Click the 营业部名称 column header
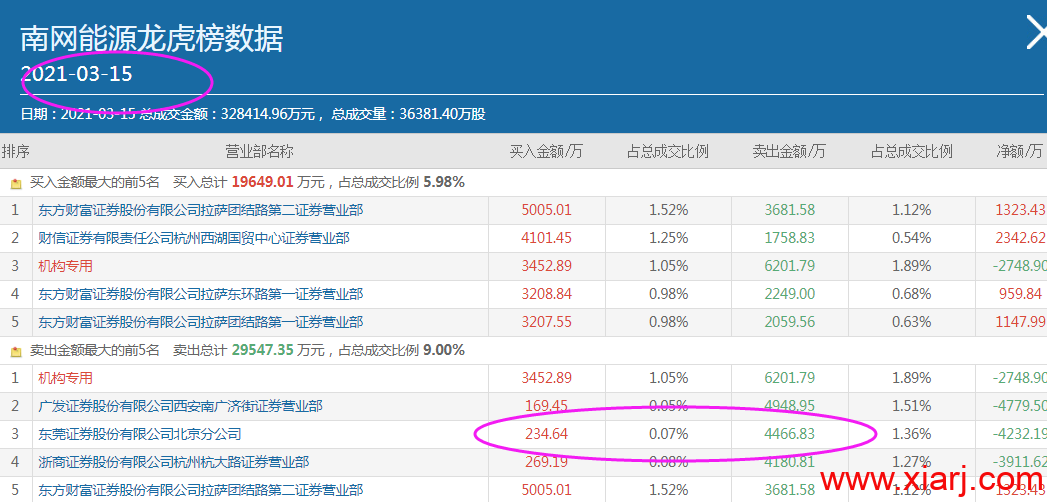Image resolution: width=1047 pixels, height=502 pixels. (x=259, y=152)
